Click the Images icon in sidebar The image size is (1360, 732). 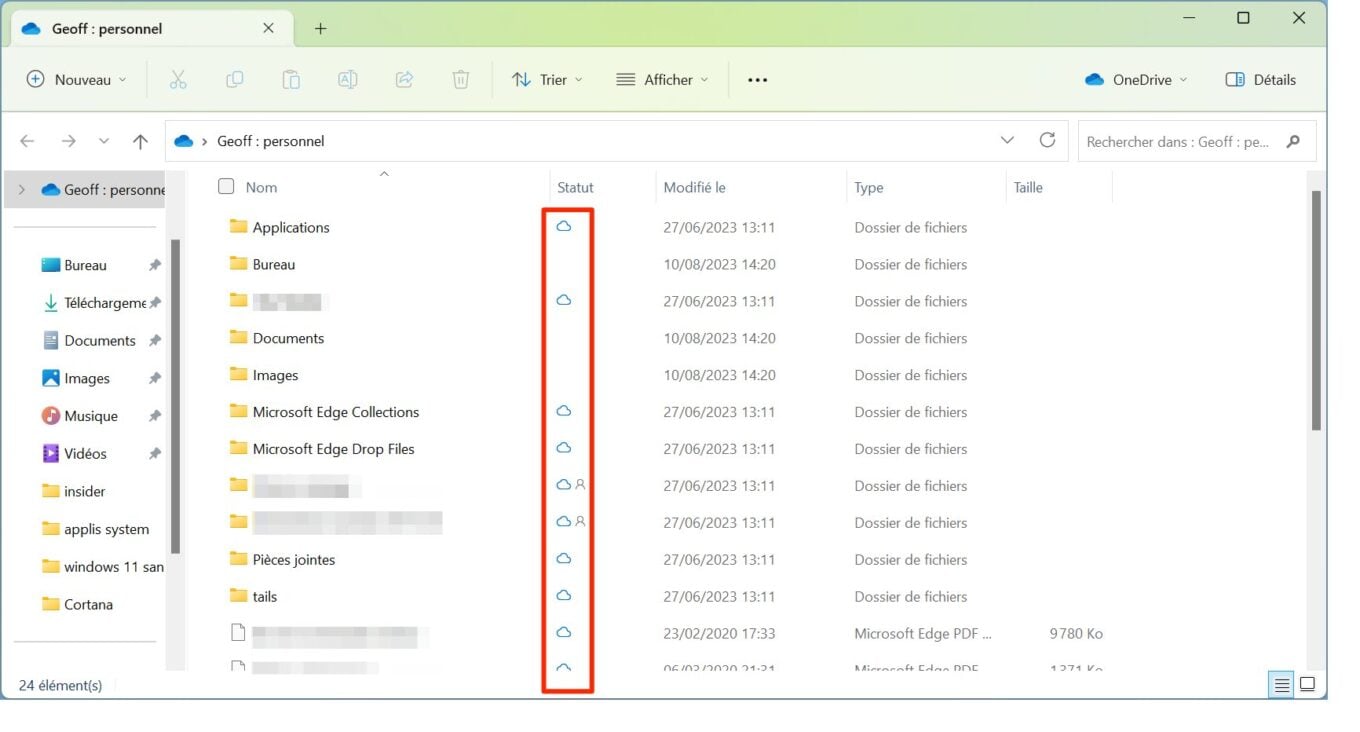(50, 378)
